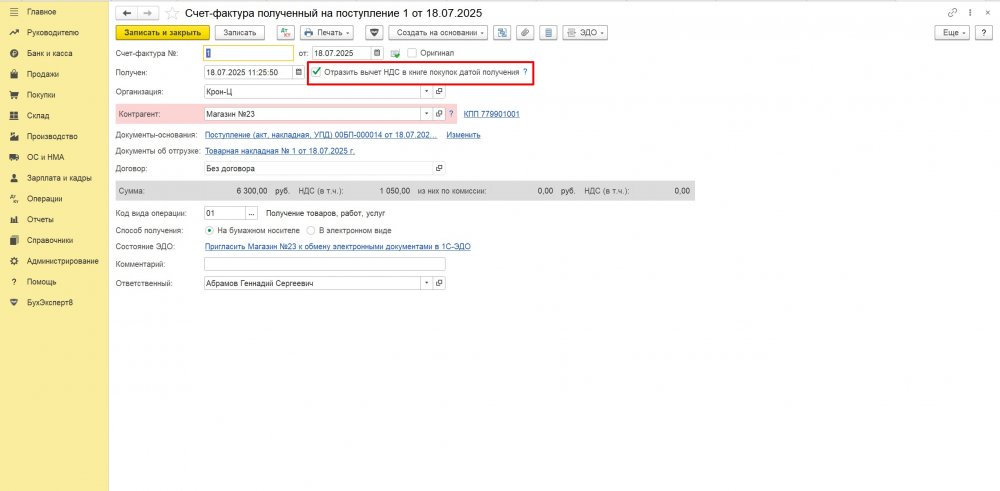Viewport: 1000px width, 491px height.
Task: Open Ответственный record card icon
Action: coord(439,283)
